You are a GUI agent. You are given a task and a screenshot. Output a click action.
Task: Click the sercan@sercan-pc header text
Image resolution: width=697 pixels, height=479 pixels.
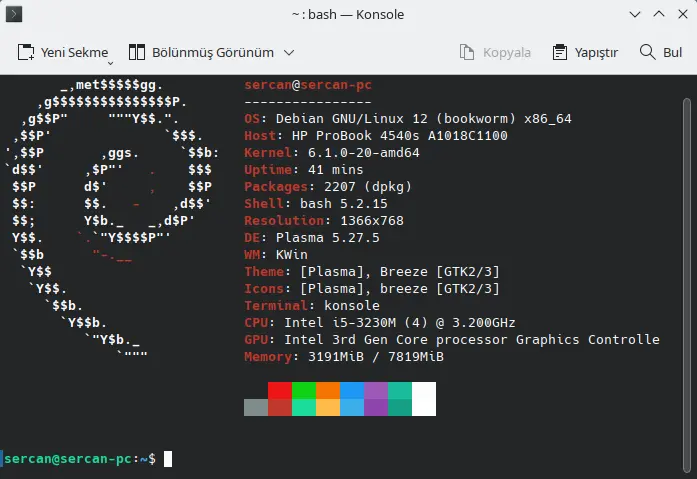coord(308,84)
